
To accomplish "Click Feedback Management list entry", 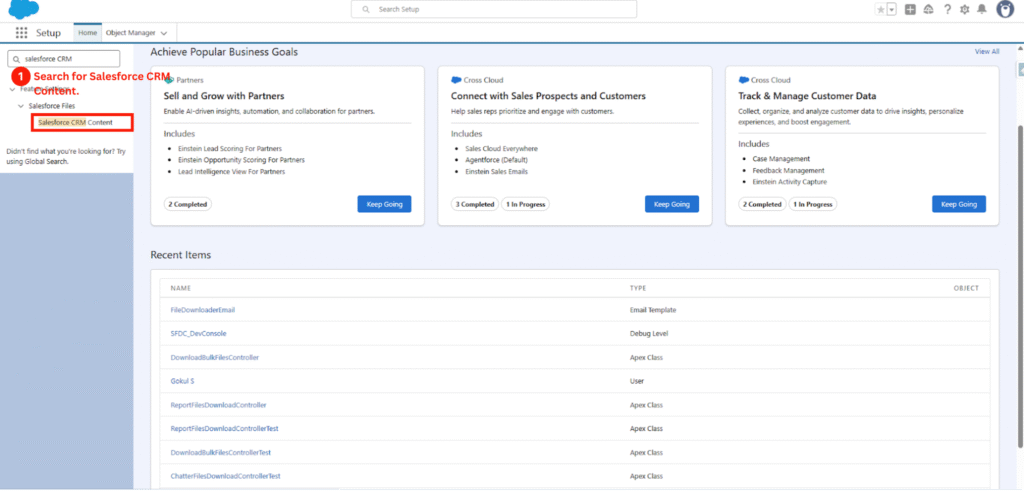I will pyautogui.click(x=786, y=170).
